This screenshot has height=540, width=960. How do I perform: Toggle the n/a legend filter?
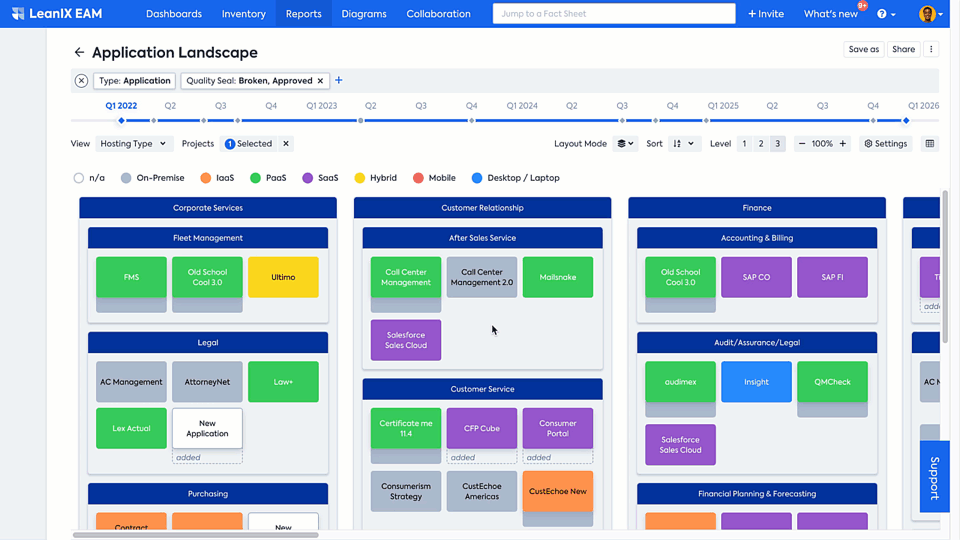pos(89,178)
